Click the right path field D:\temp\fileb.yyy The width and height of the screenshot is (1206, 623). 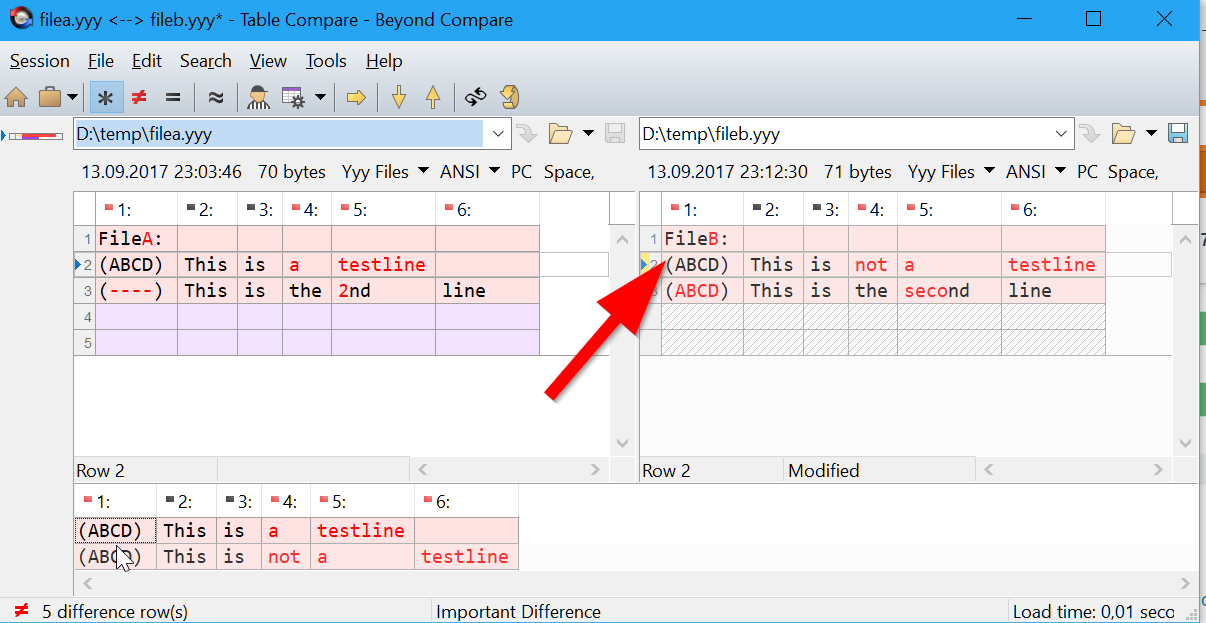pyautogui.click(x=845, y=134)
